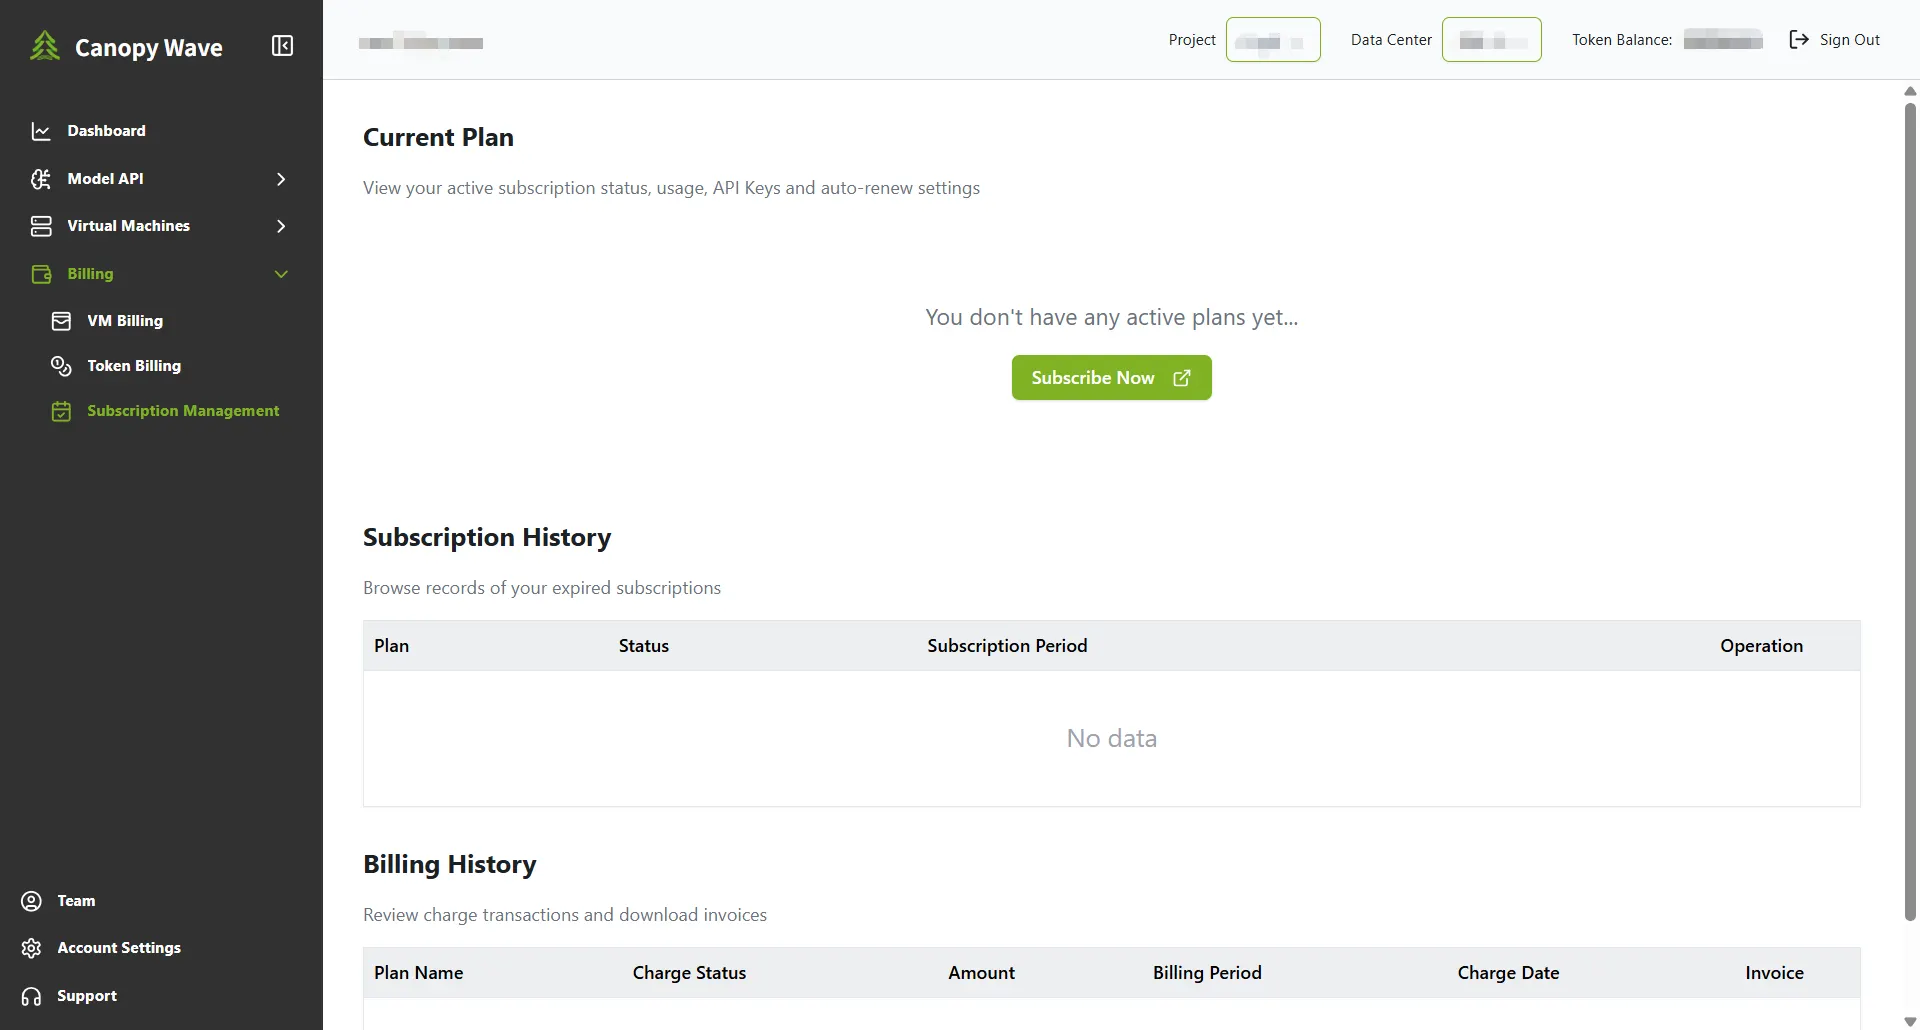Click the Model API brain icon
Viewport: 1920px width, 1030px height.
41,179
